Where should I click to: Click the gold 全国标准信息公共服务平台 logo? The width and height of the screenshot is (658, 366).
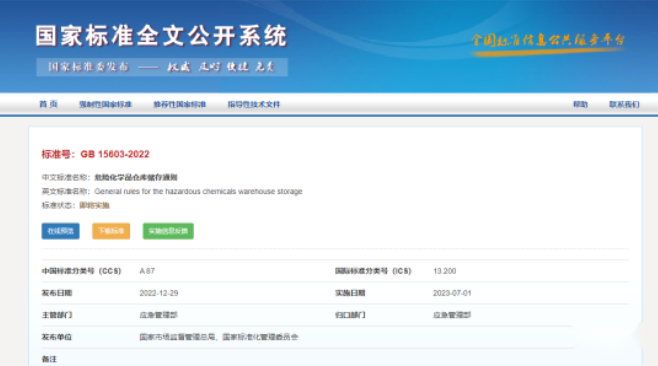tap(548, 44)
